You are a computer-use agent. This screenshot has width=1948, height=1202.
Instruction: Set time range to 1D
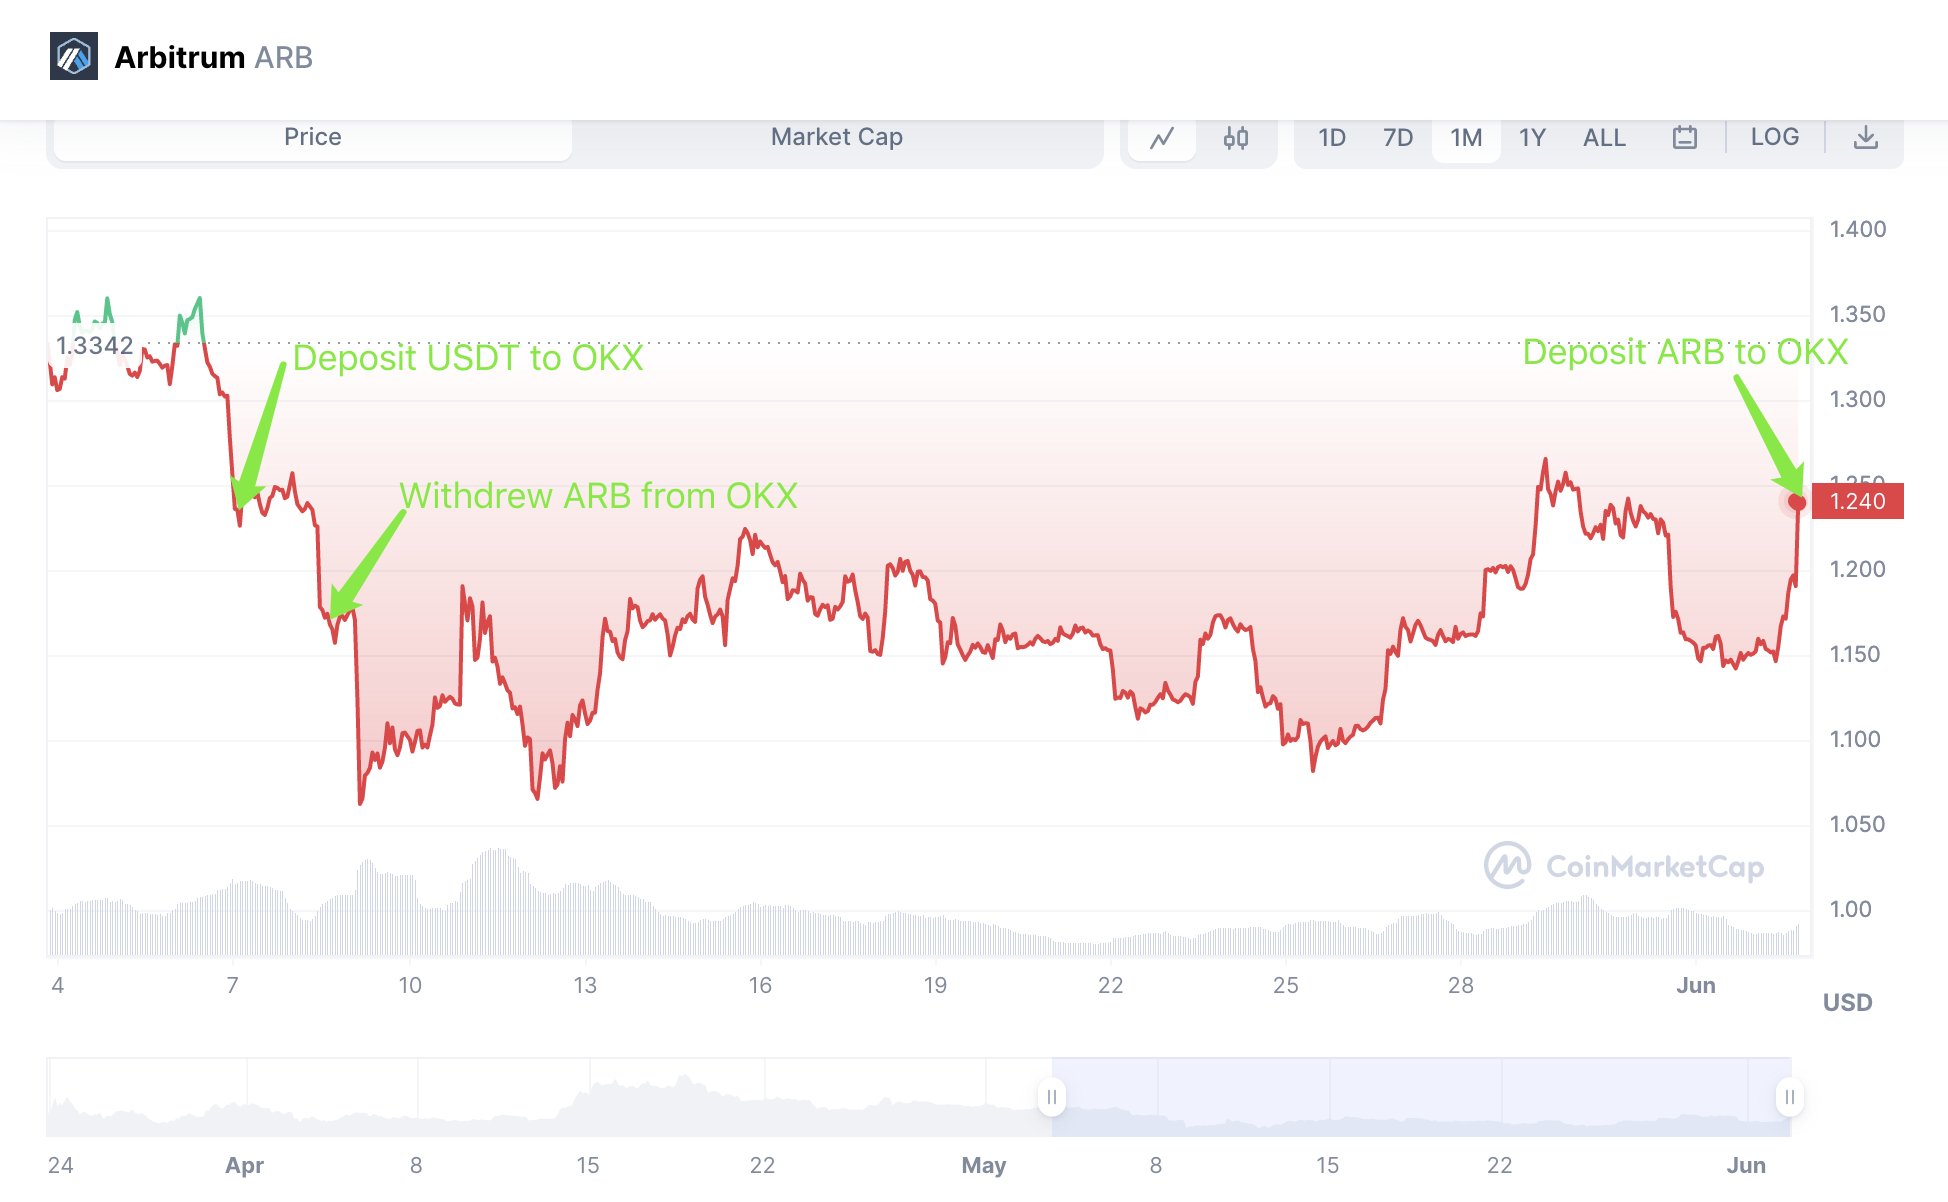(x=1331, y=138)
